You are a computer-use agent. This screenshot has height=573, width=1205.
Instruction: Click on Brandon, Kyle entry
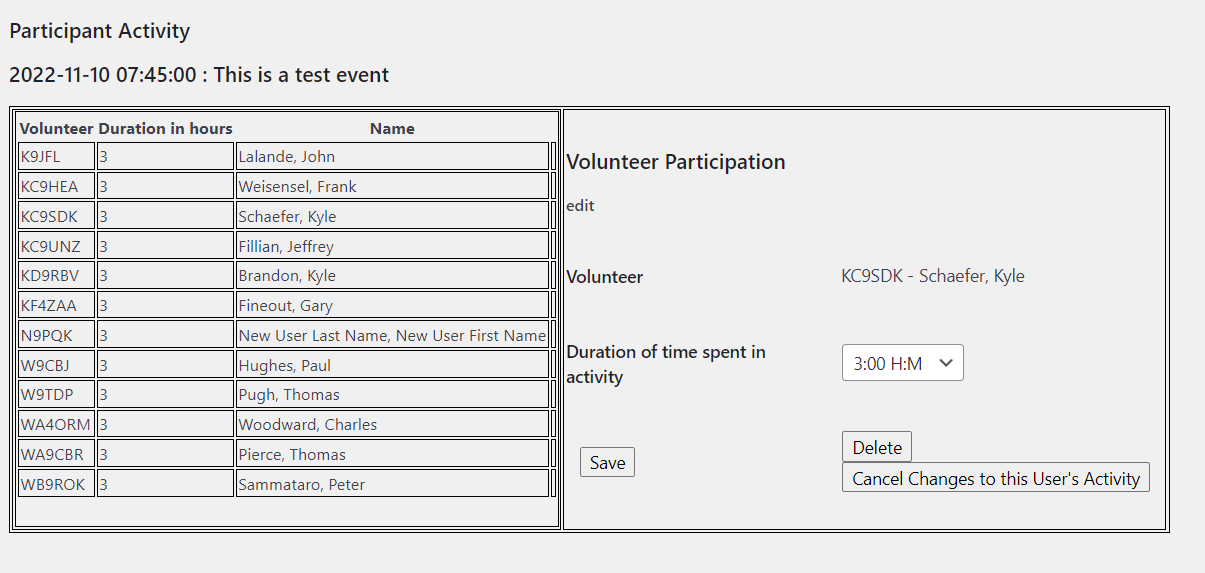coord(392,275)
